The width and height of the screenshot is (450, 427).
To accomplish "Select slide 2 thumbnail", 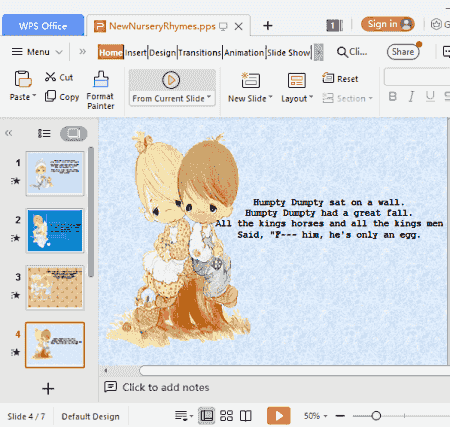I will [x=55, y=230].
